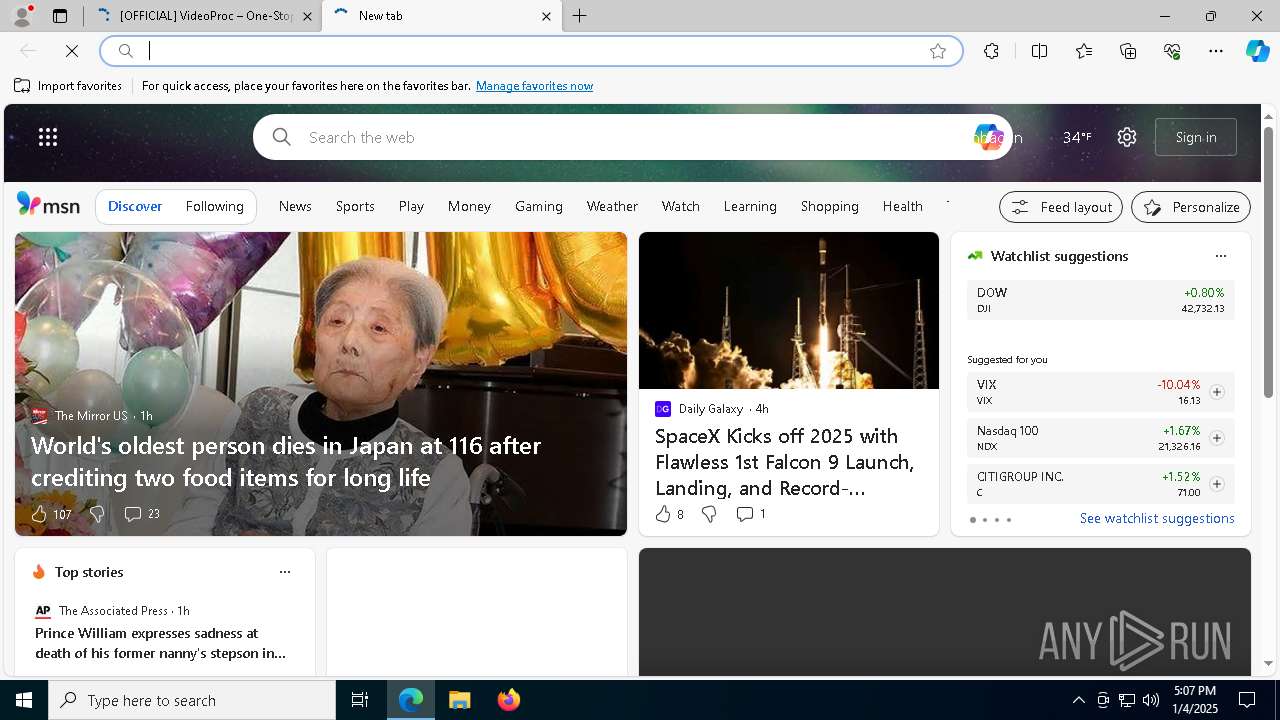
Task: Select the Following feed tab
Action: coord(215,206)
